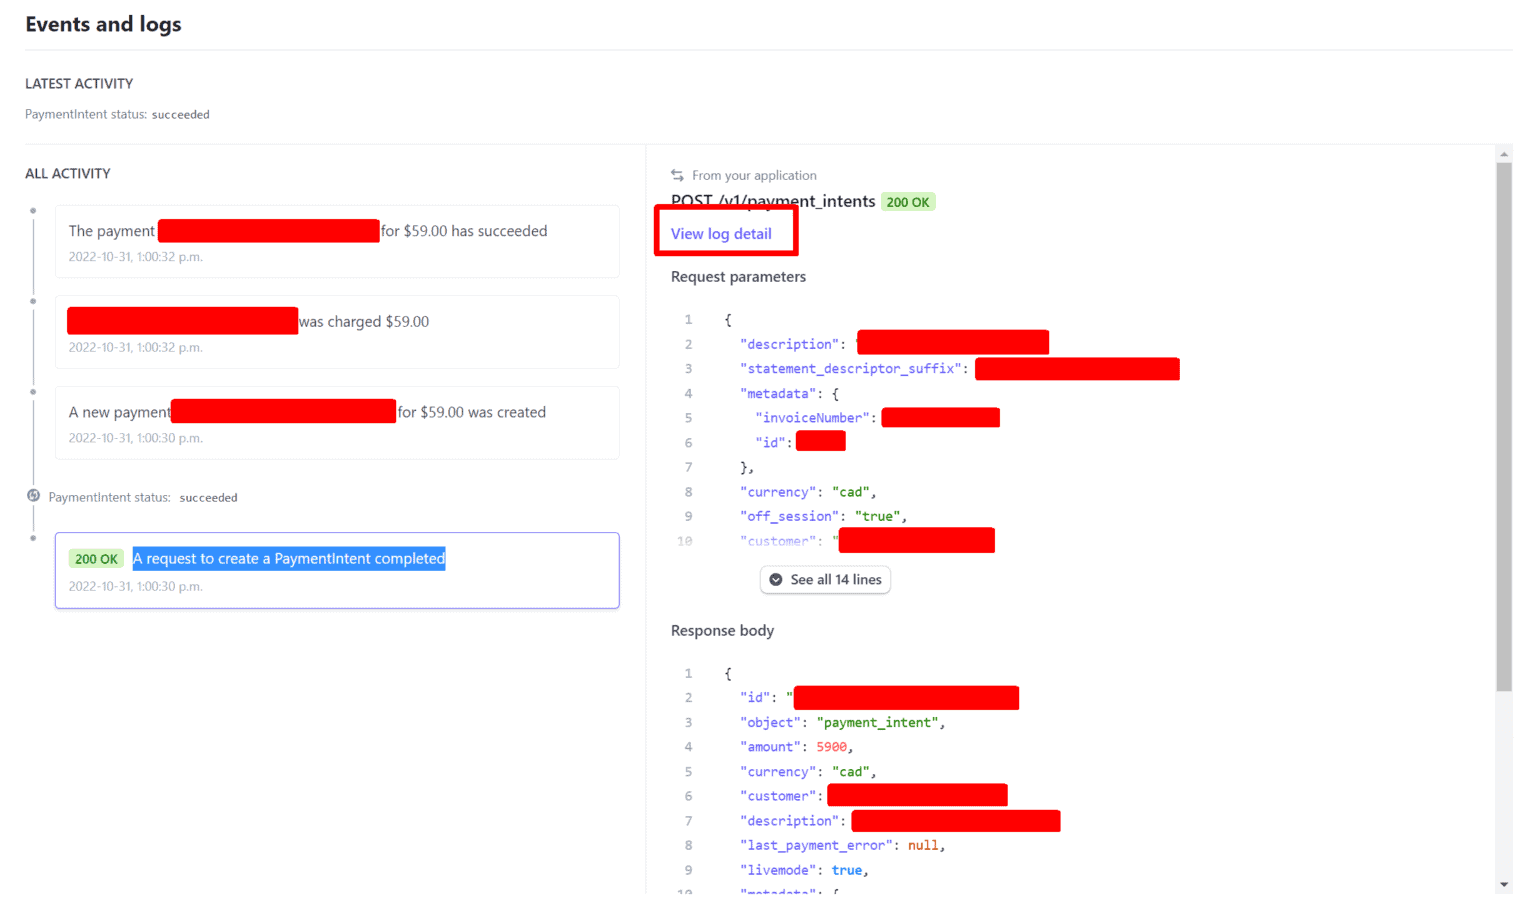Click the 'ALL ACTIVITY' section header

tap(67, 173)
